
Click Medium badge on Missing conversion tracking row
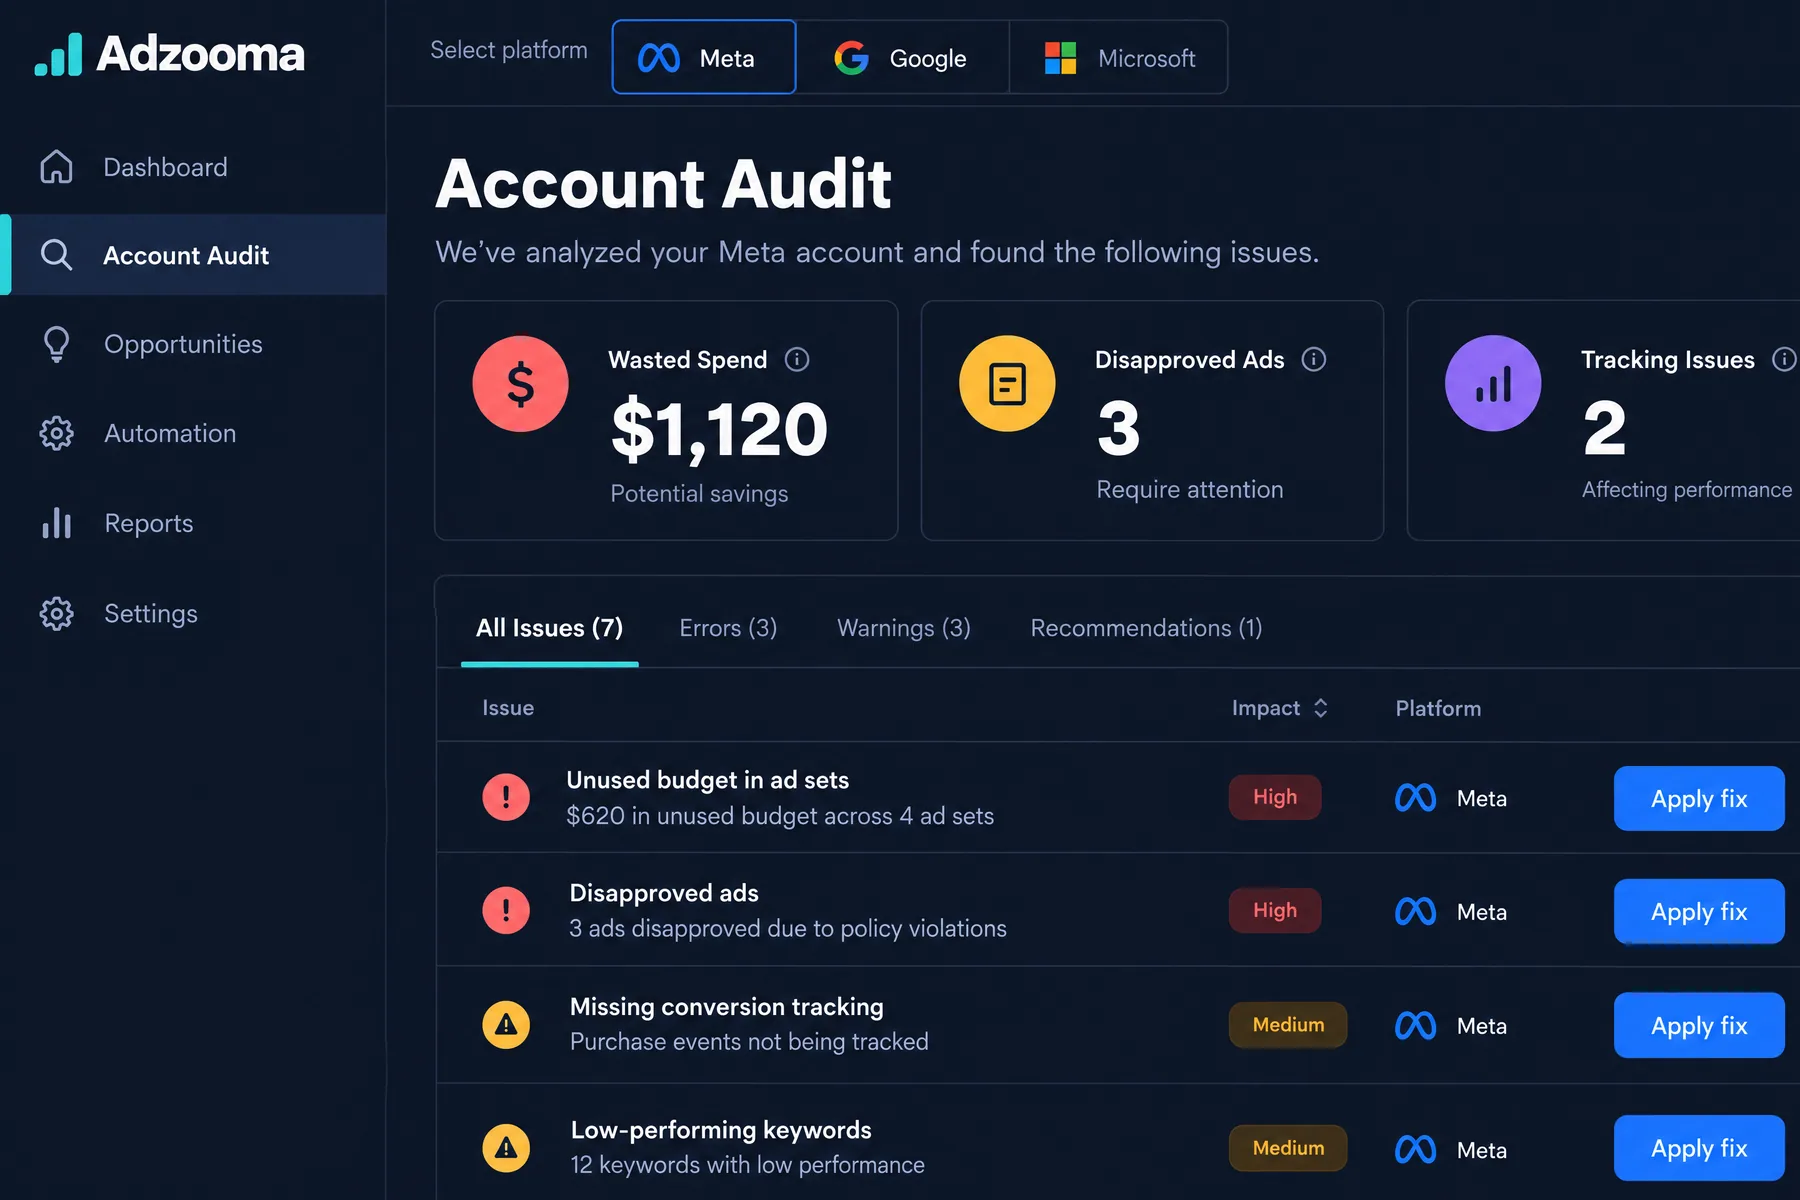tap(1288, 1025)
